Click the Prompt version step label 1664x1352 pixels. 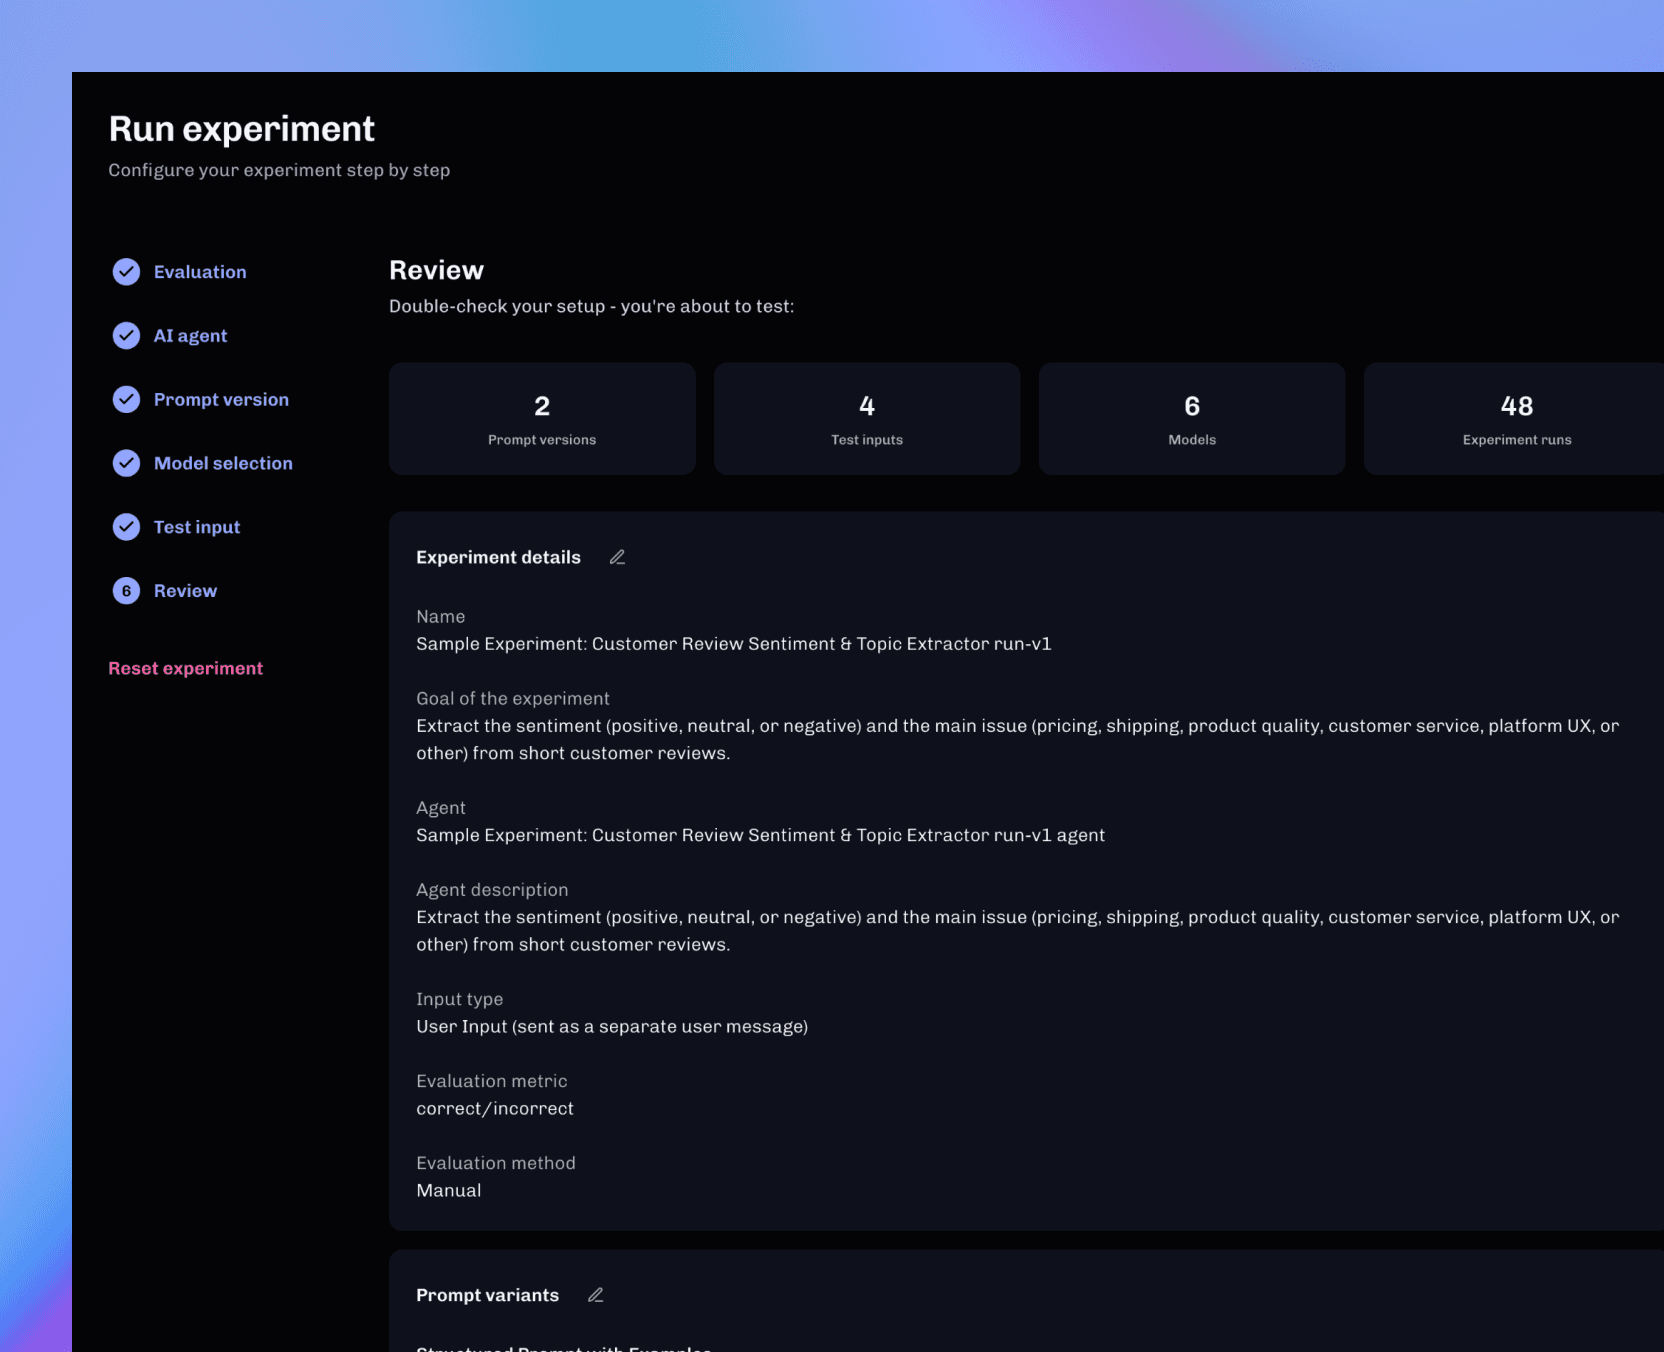click(x=221, y=399)
